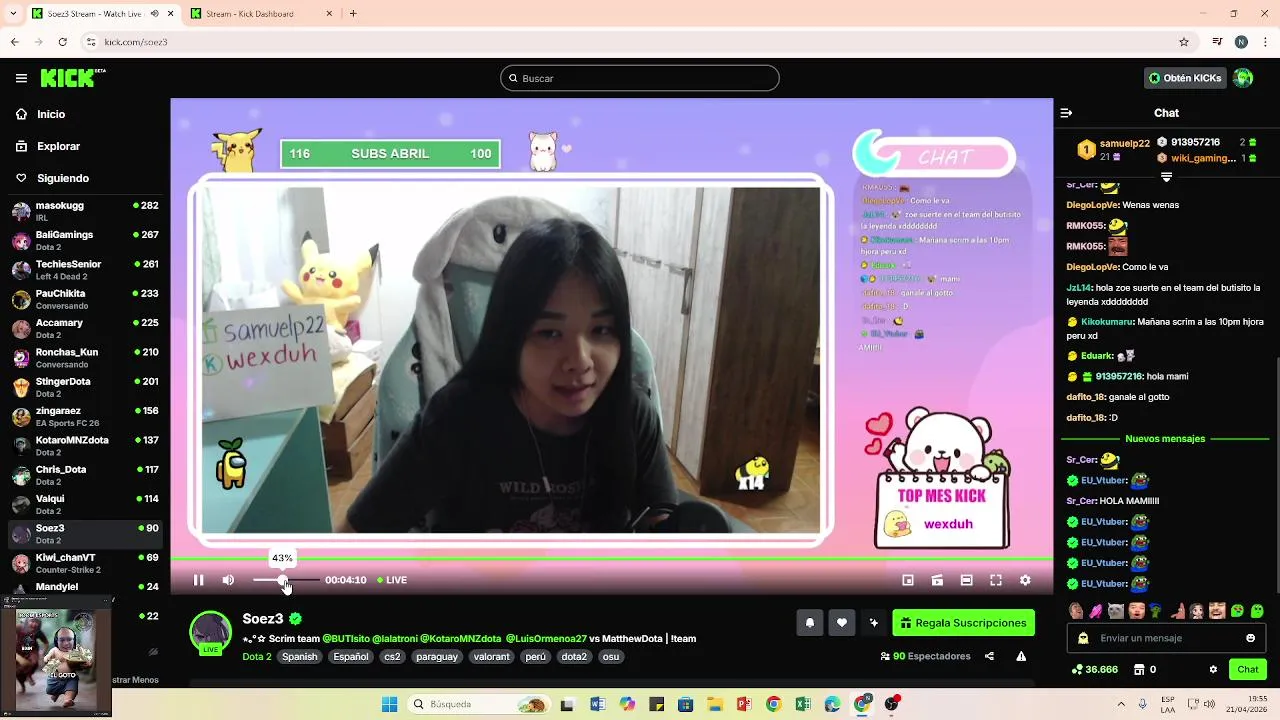Click the Buscar search field

click(x=640, y=78)
